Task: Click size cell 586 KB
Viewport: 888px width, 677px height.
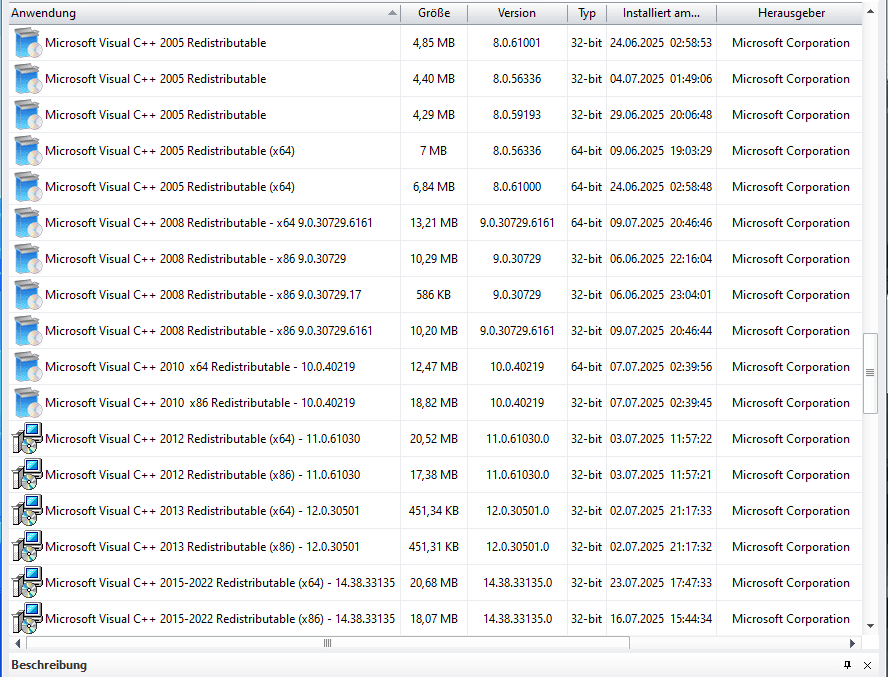Action: 434,295
